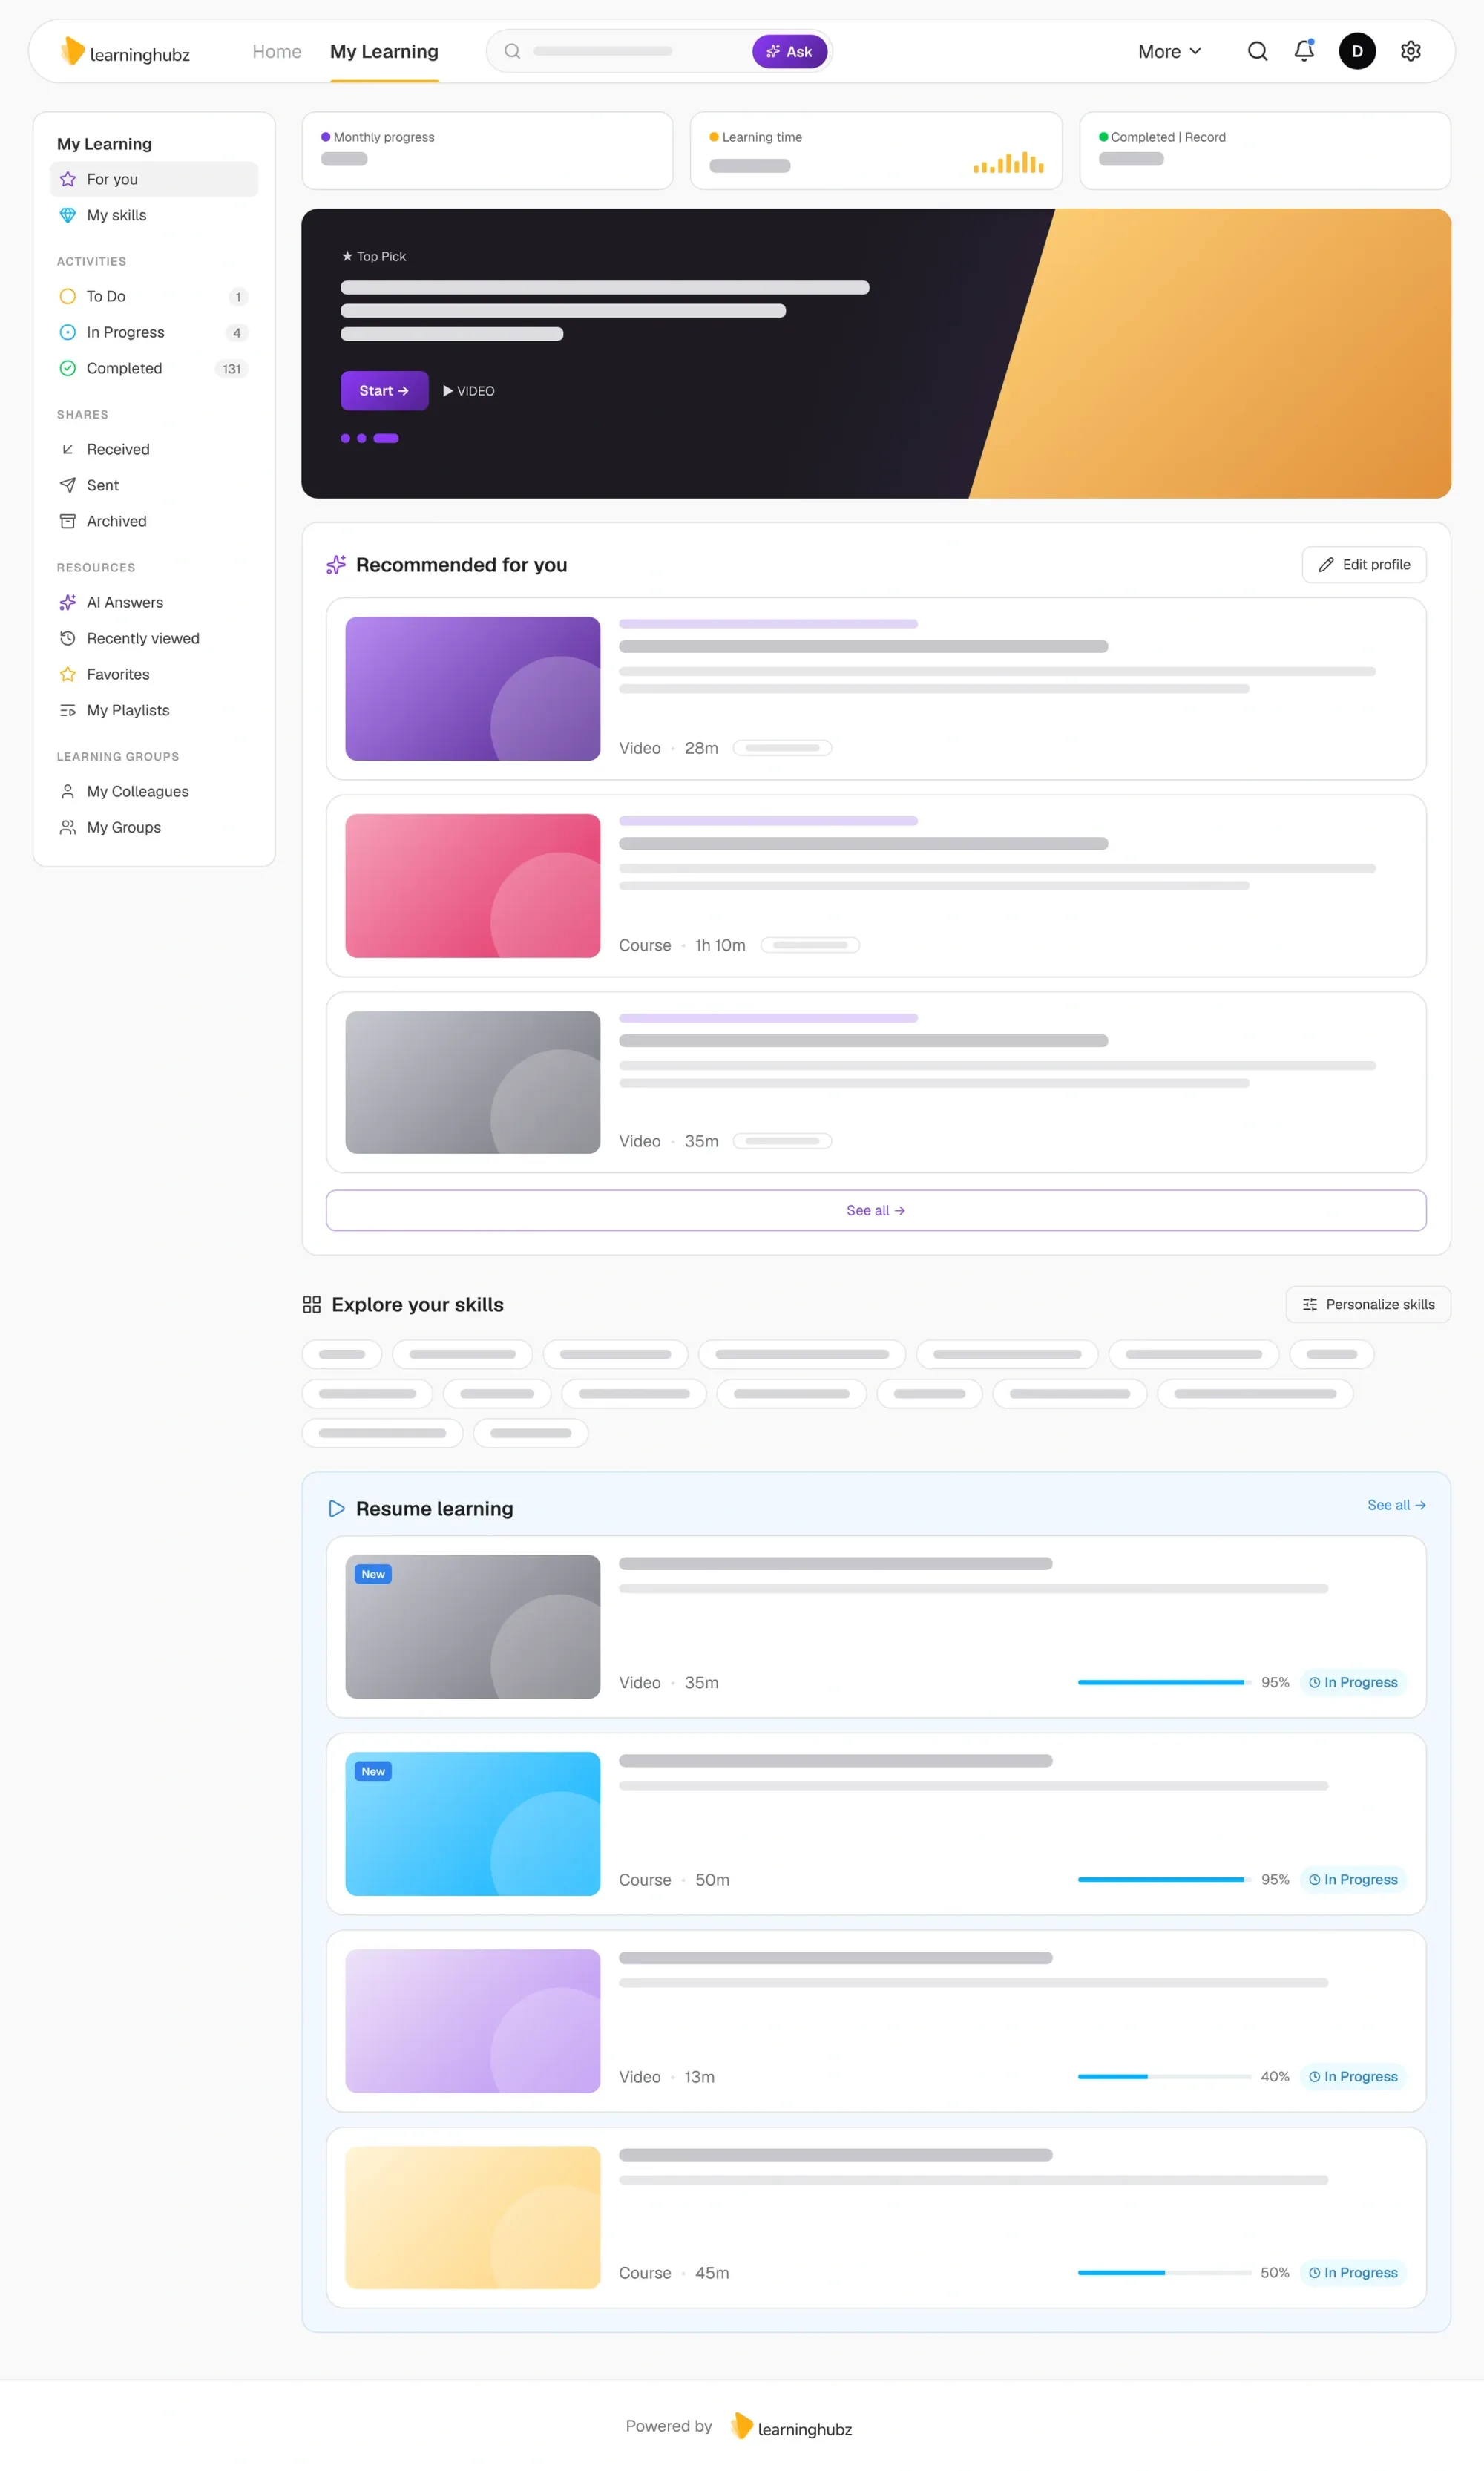Screen dimensions: 1484x2471
Task: Click Start on Top Pick banner
Action: (x=384, y=391)
